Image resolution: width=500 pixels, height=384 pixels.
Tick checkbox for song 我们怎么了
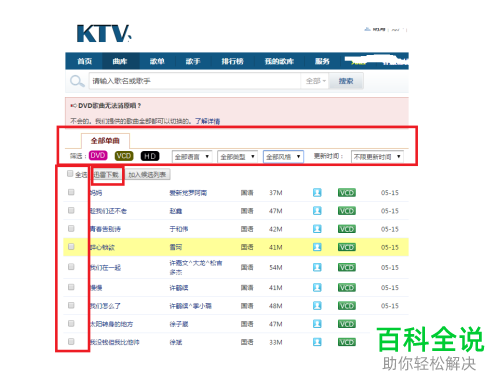[x=71, y=305]
